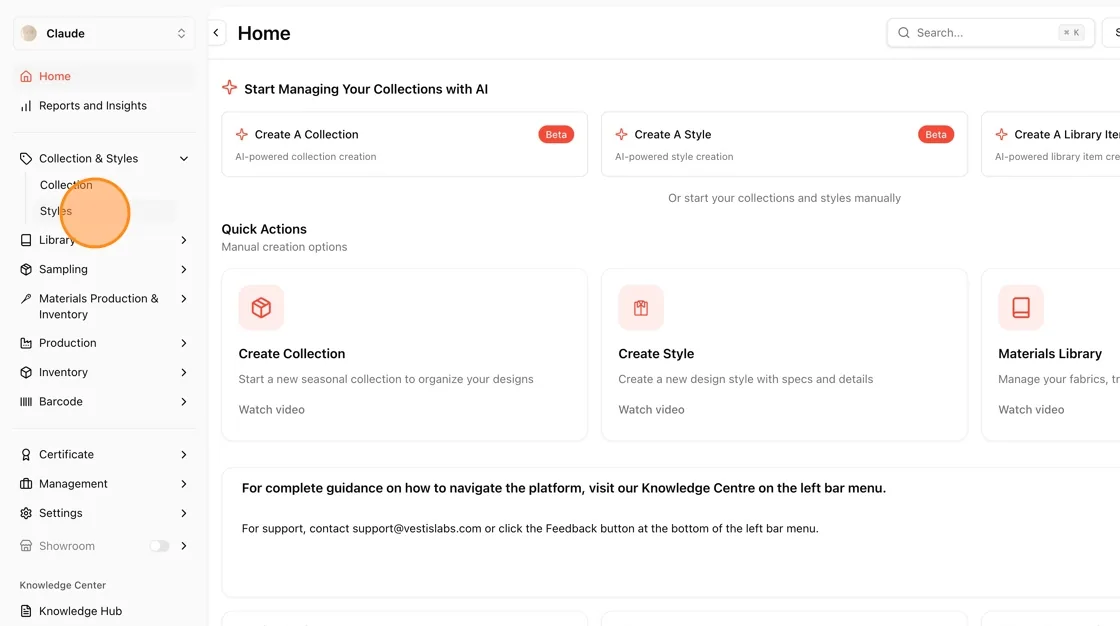1120x626 pixels.
Task: Expand the Showroom section chevron
Action: point(184,546)
